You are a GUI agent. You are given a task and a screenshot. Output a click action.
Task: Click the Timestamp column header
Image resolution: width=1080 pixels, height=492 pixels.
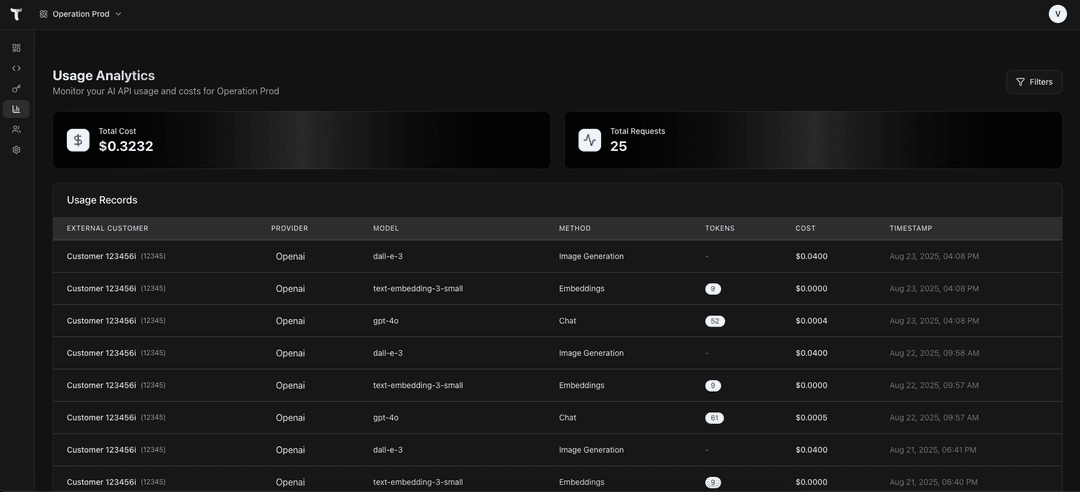(x=910, y=228)
